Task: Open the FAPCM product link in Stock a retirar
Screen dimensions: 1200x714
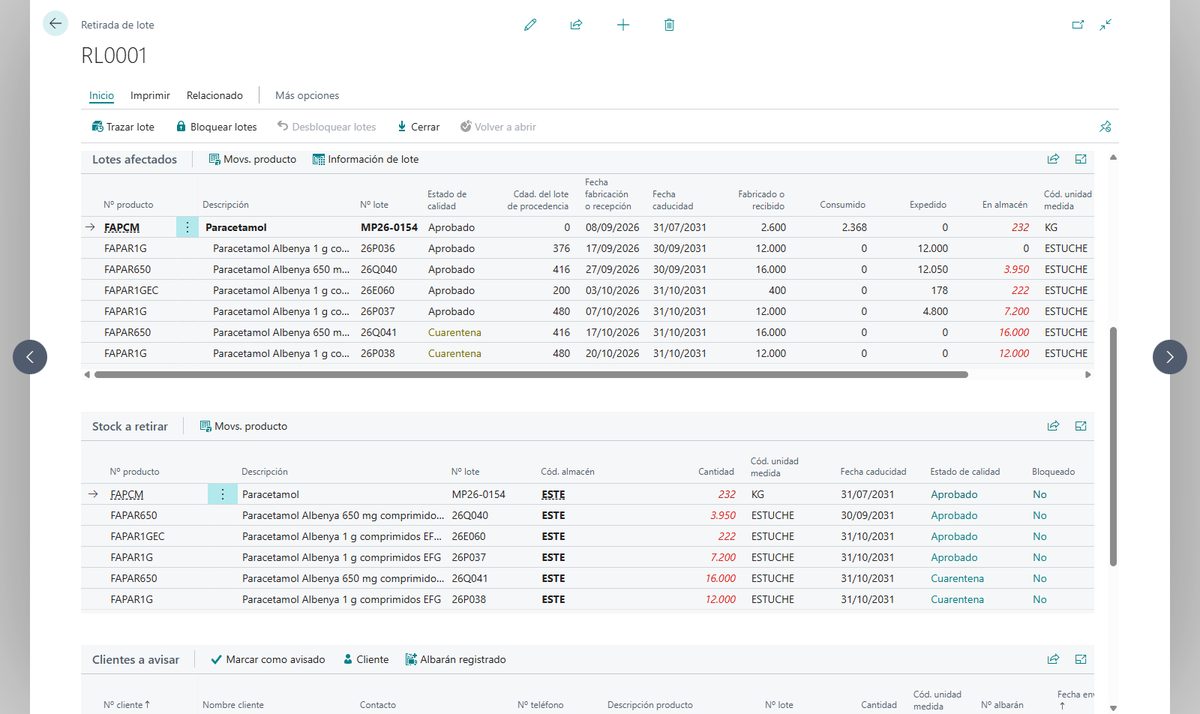Action: [x=127, y=494]
